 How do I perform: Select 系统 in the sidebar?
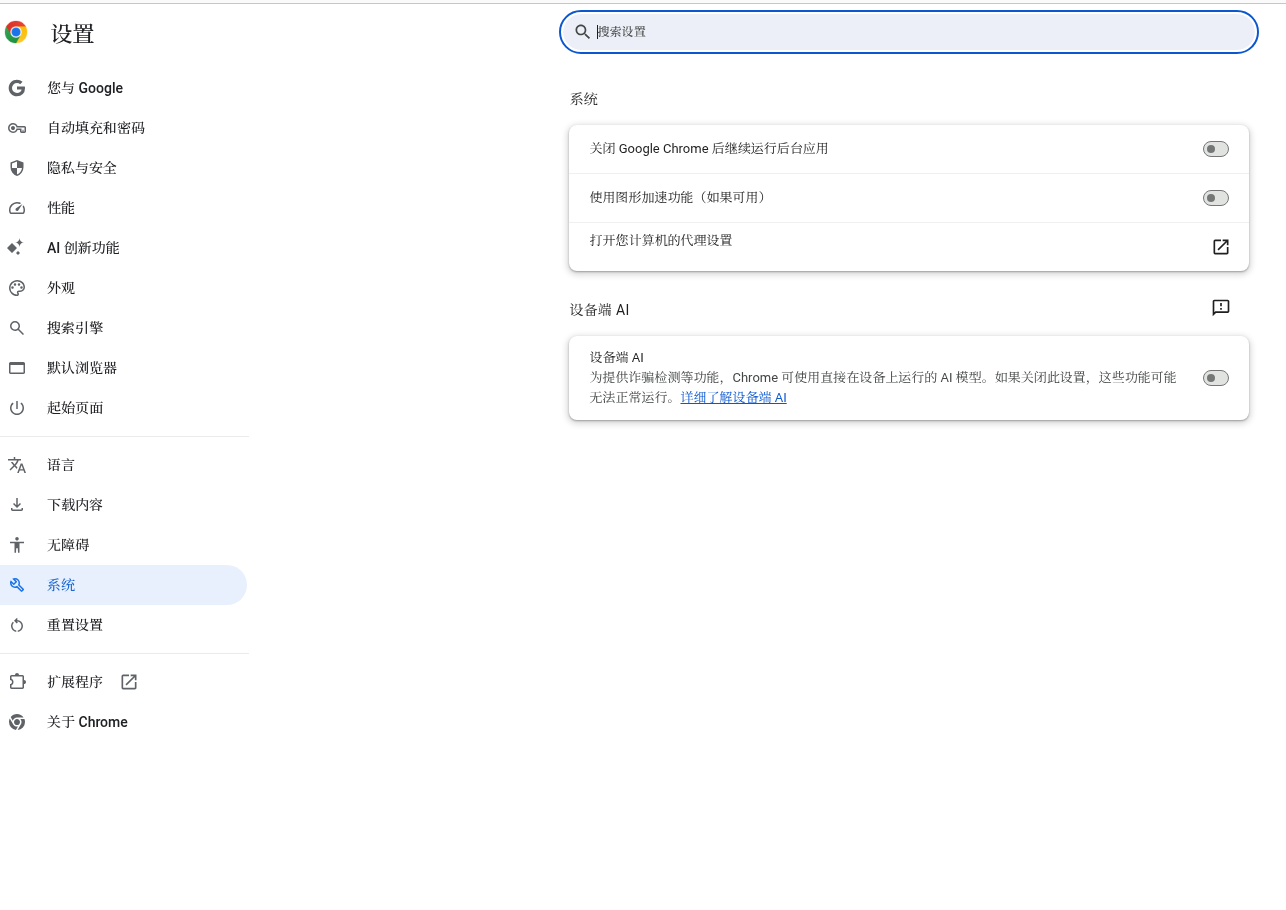(x=123, y=585)
